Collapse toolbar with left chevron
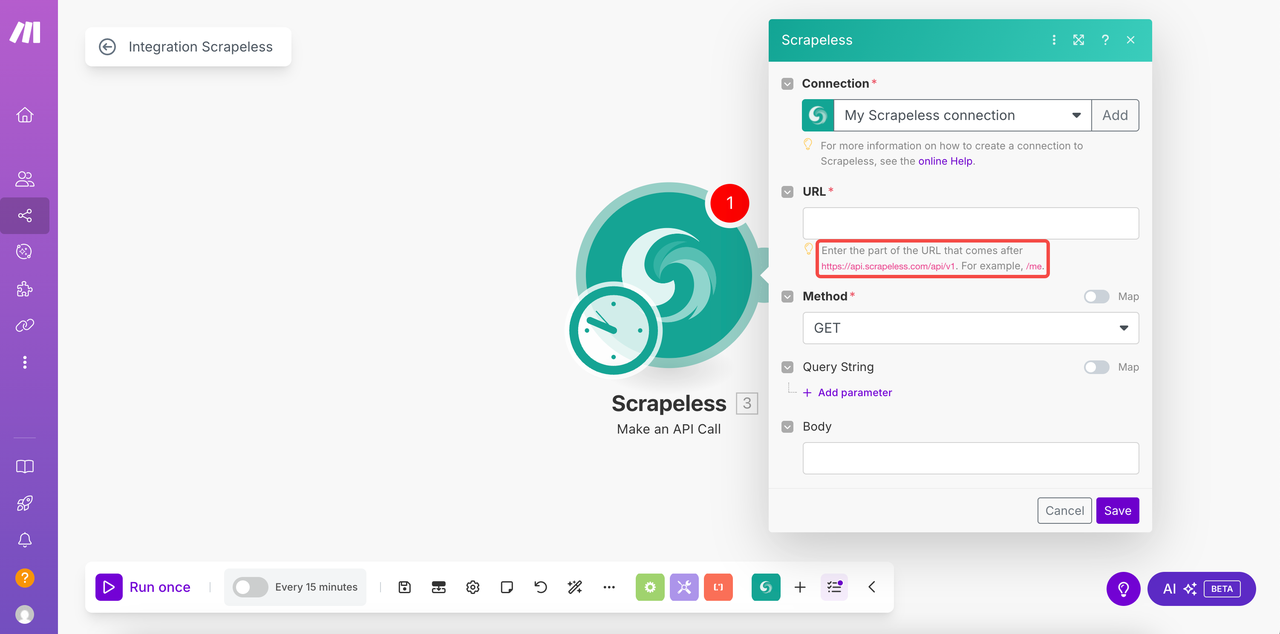This screenshot has height=634, width=1280. coord(871,587)
